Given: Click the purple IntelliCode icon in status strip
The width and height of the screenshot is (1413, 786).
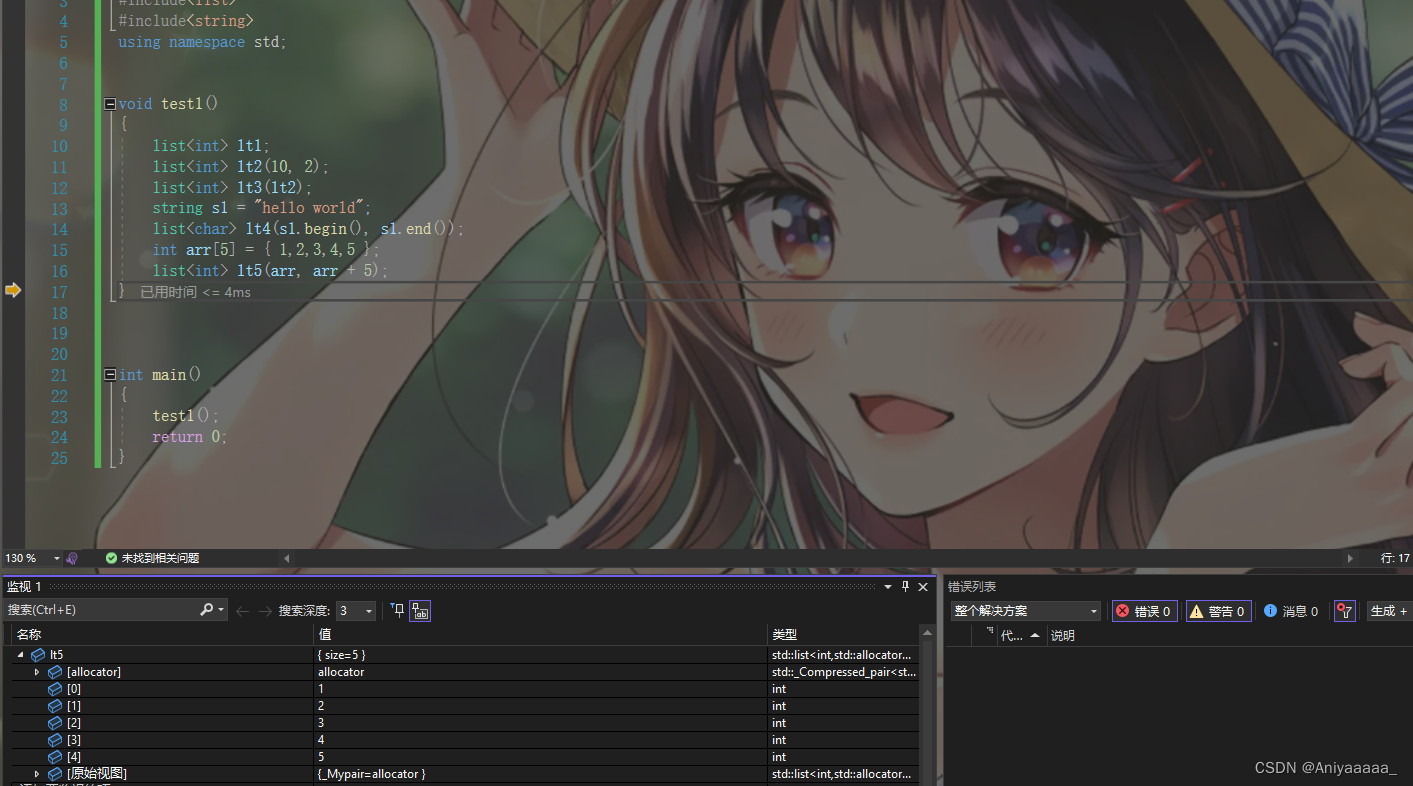Looking at the screenshot, I should point(72,558).
